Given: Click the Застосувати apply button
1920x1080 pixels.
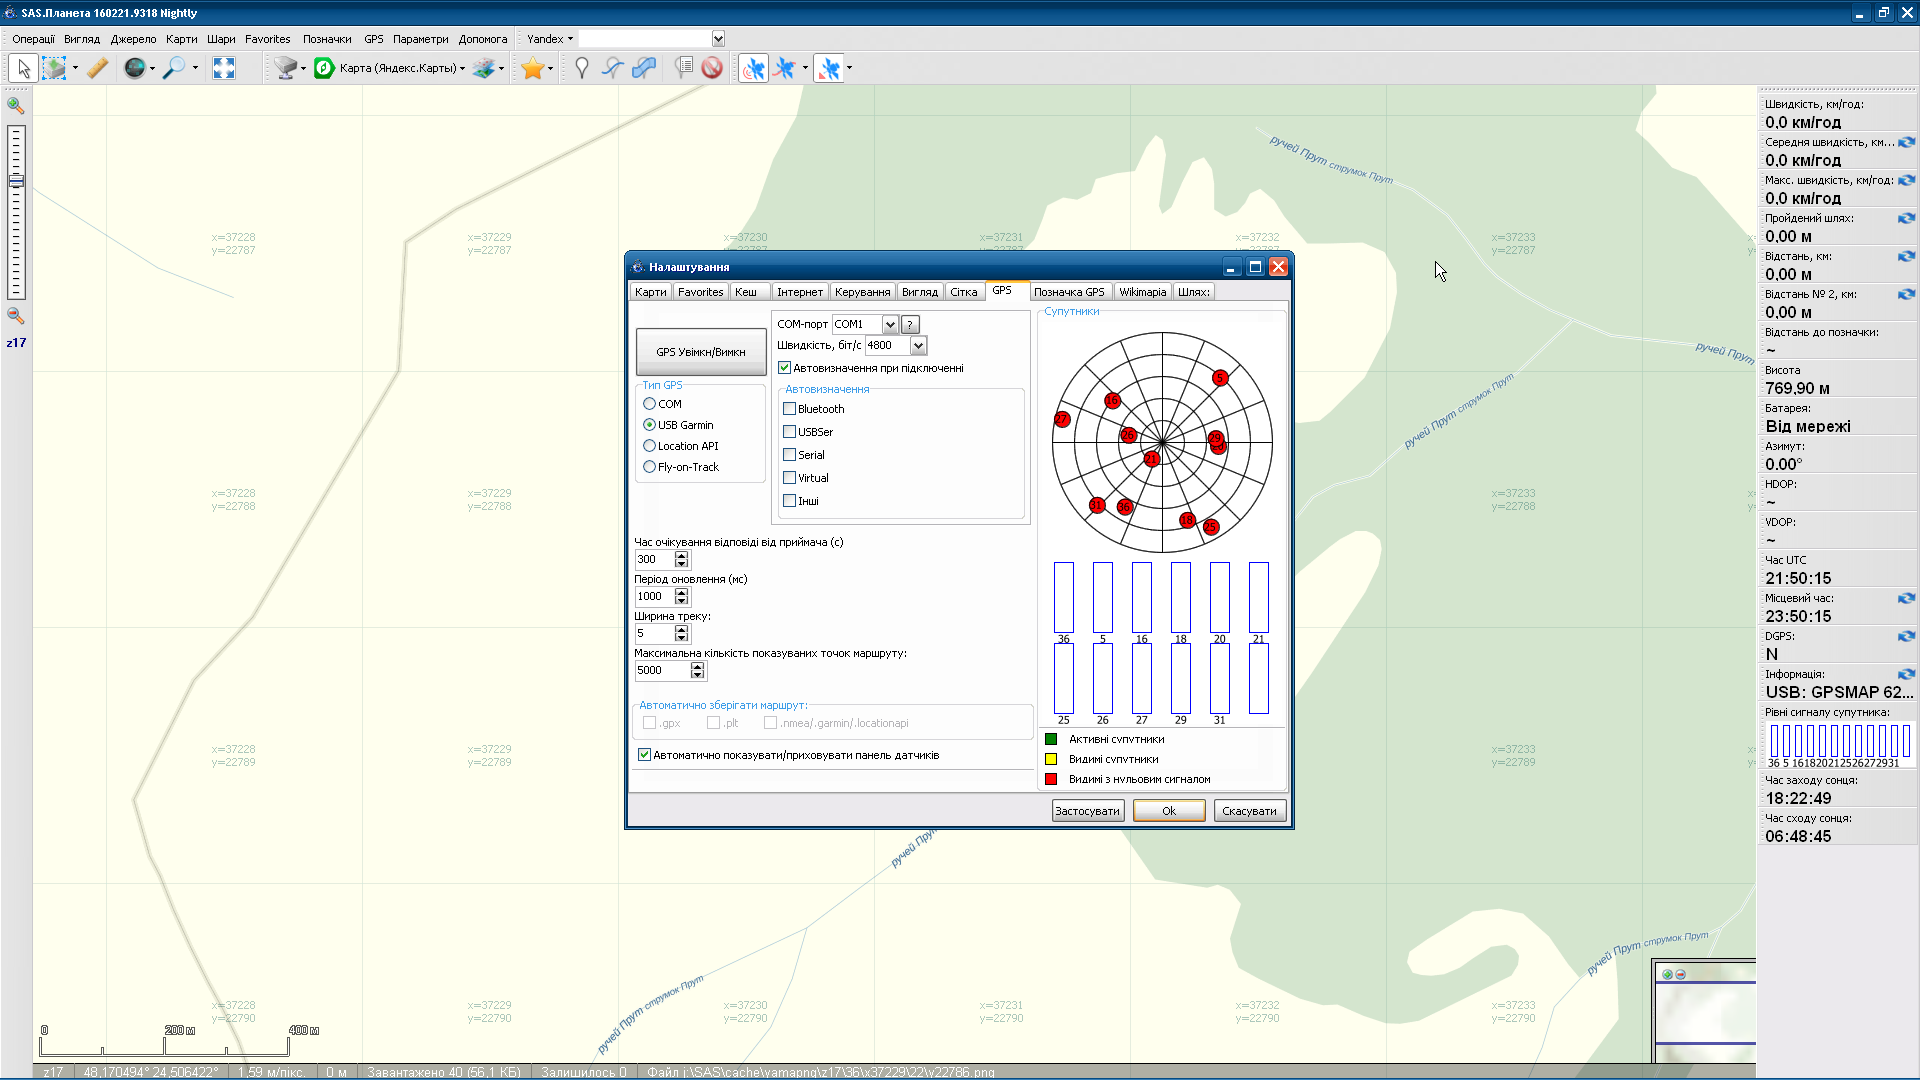Looking at the screenshot, I should click(x=1087, y=811).
